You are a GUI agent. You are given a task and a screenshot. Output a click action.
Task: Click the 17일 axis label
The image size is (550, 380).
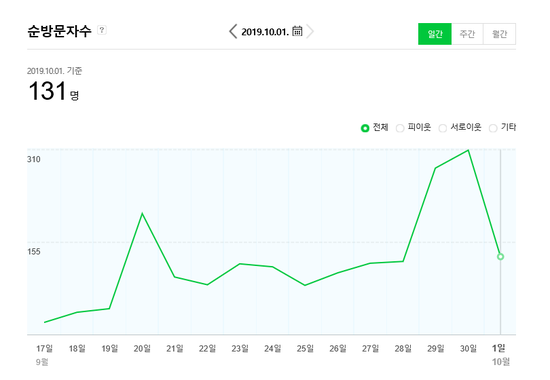(x=45, y=348)
